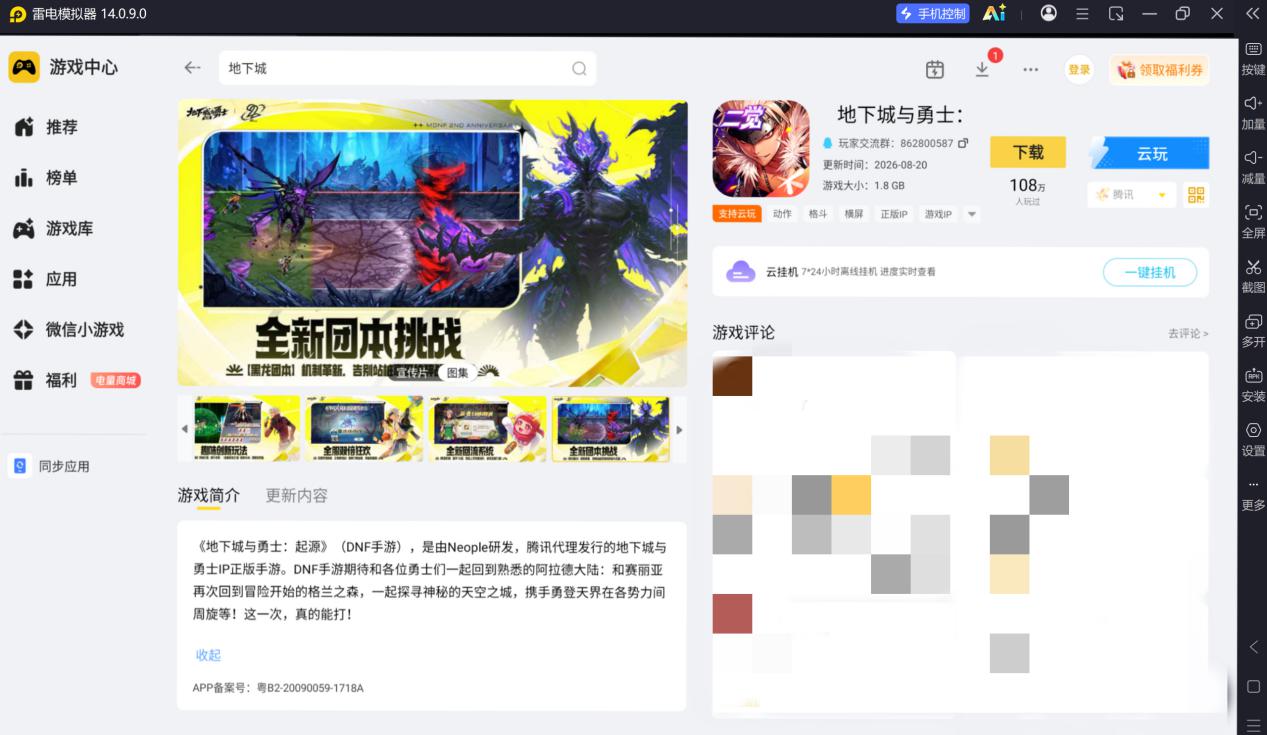Collapse the right sidebar with double chevron
Viewport: 1267px width, 735px height.
(1252, 13)
